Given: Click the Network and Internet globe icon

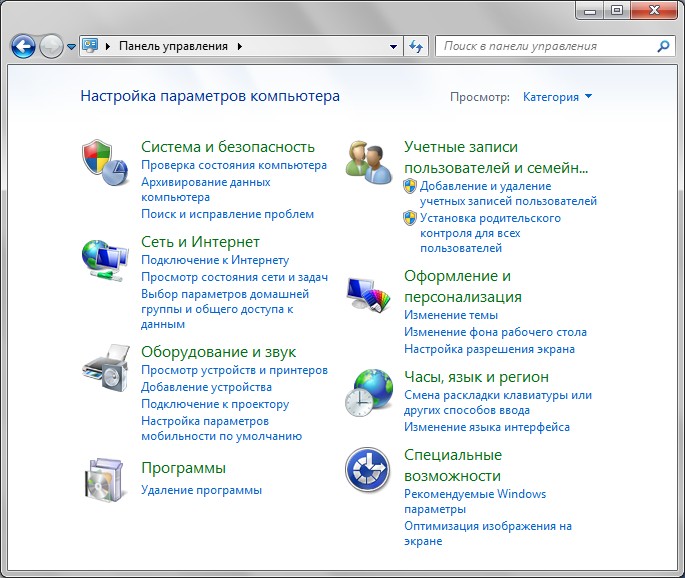Looking at the screenshot, I should 105,260.
